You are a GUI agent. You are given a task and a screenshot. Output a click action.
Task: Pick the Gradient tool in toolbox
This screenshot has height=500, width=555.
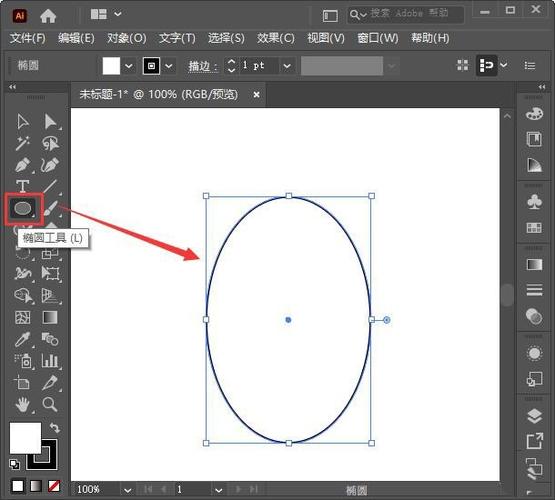(50, 317)
